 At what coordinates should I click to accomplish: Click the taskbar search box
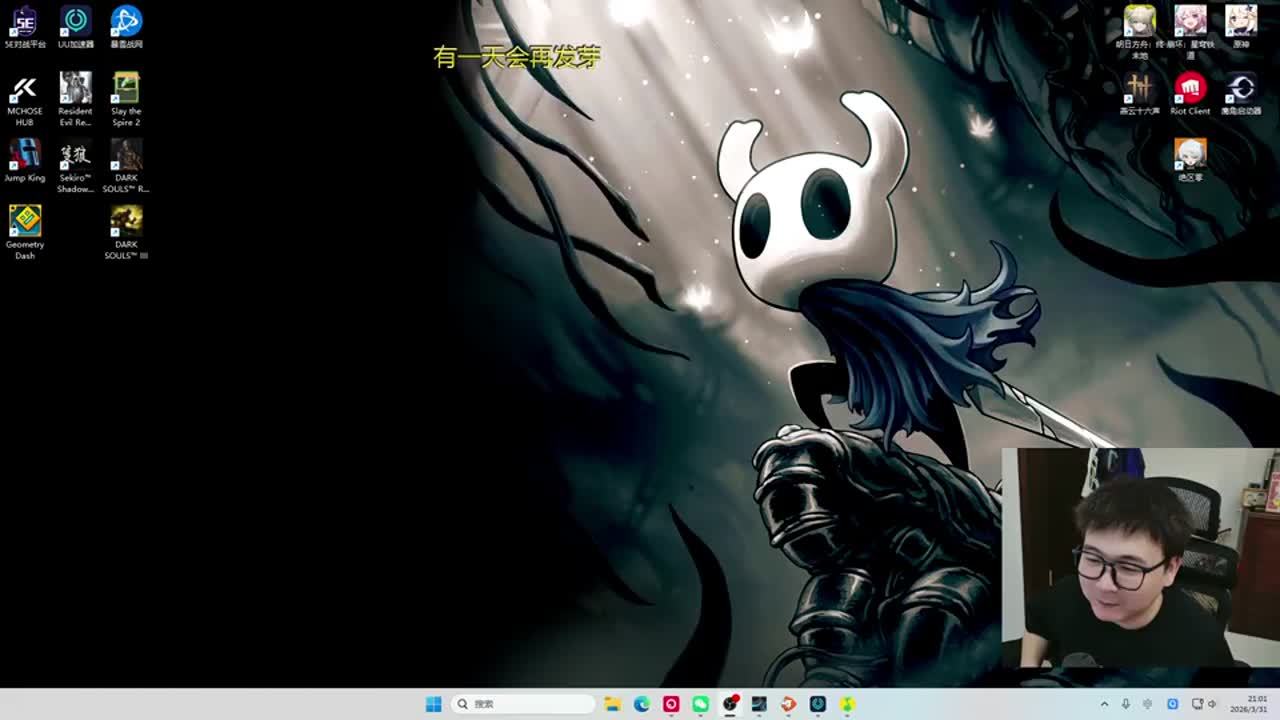[523, 704]
